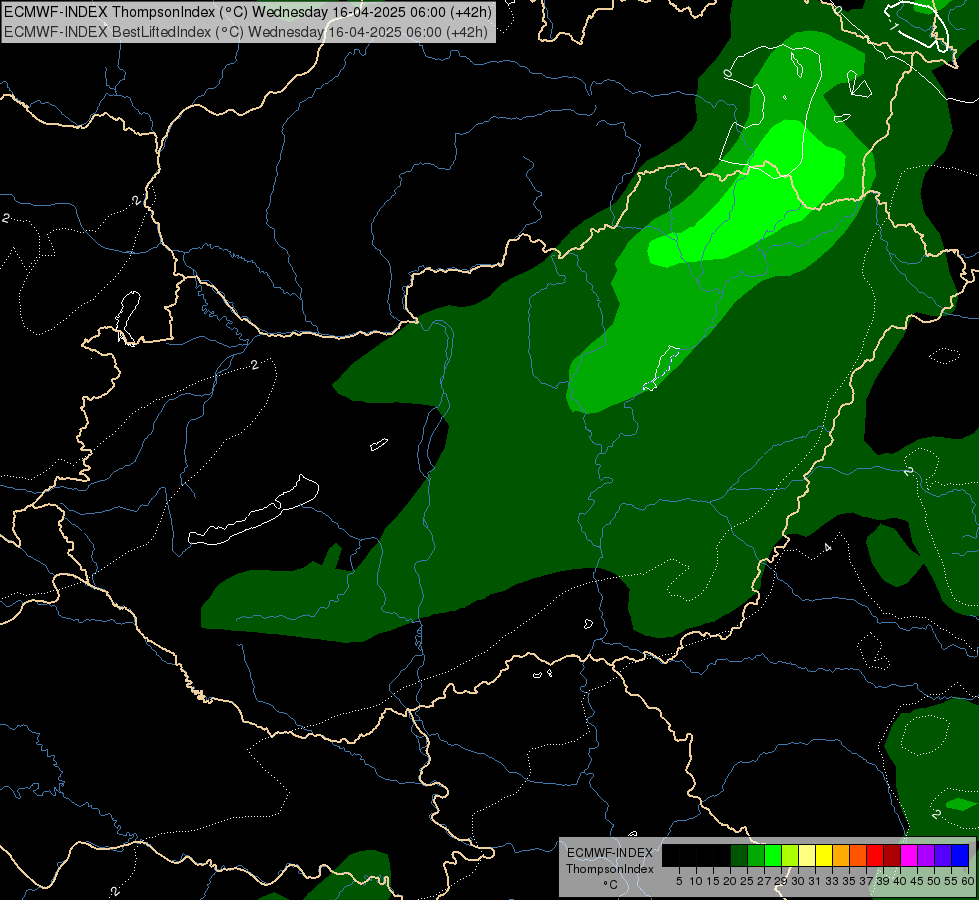979x900 pixels.
Task: Pick the dark red 39–40 legend swatch
Action: (x=892, y=855)
